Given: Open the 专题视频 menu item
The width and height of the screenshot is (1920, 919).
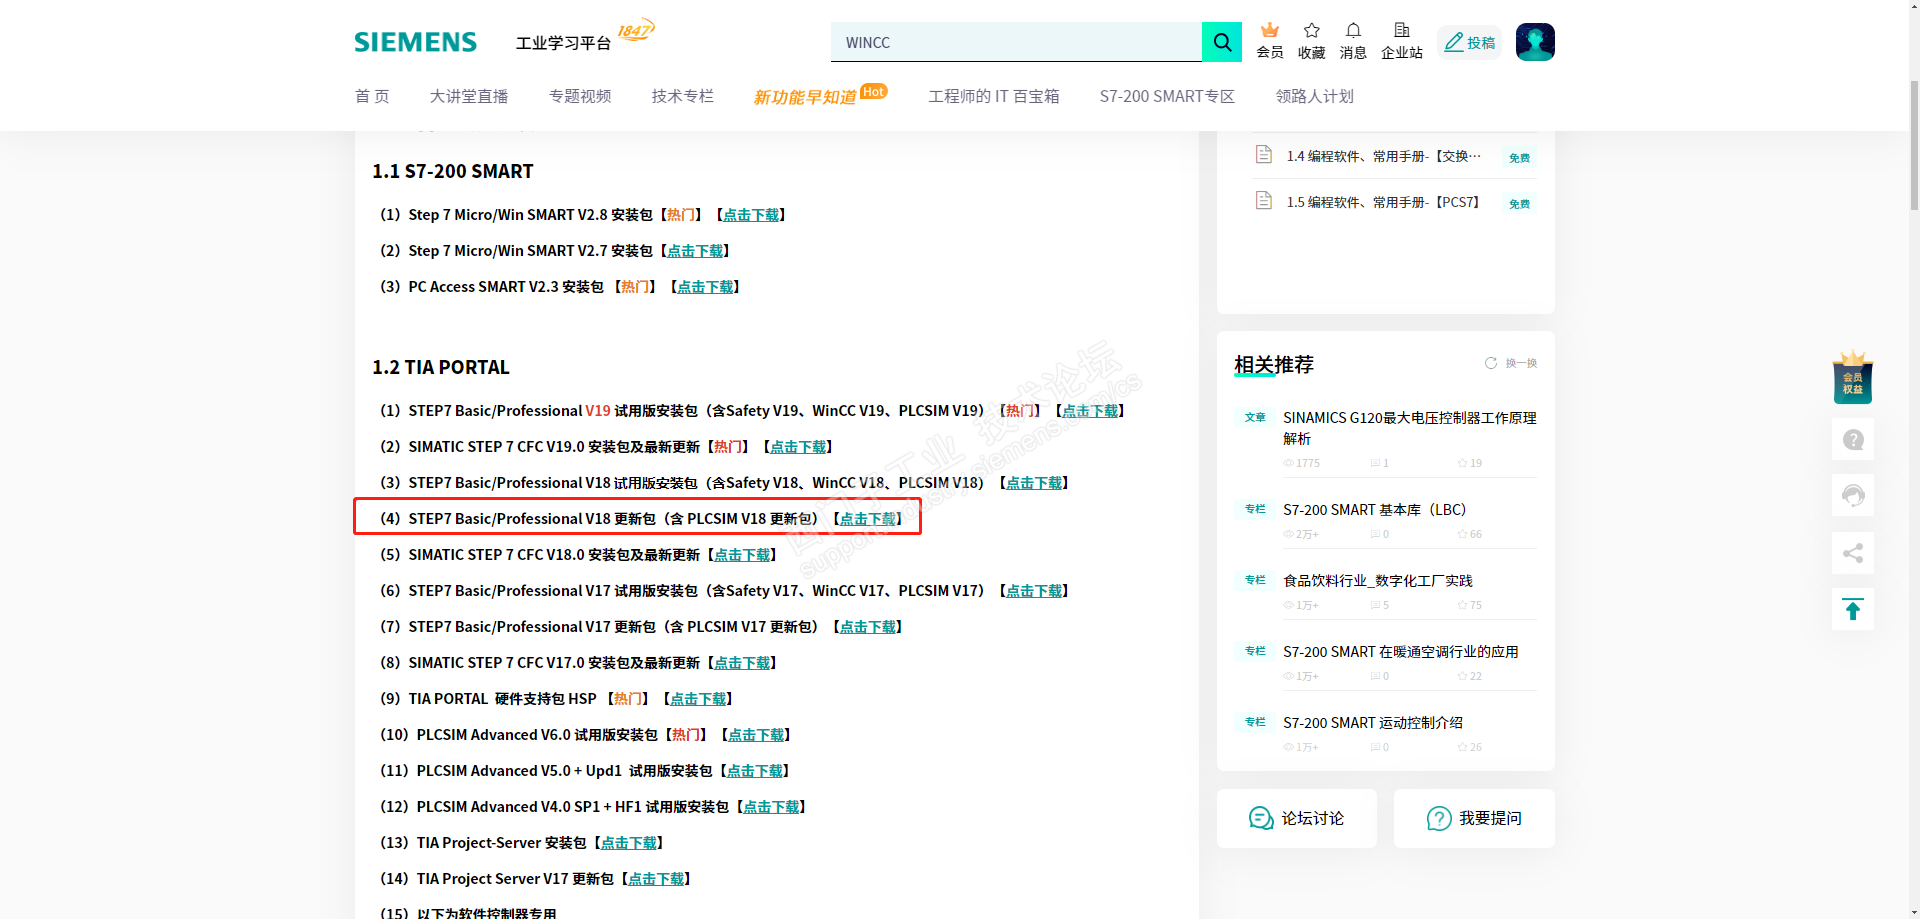Looking at the screenshot, I should (x=580, y=96).
